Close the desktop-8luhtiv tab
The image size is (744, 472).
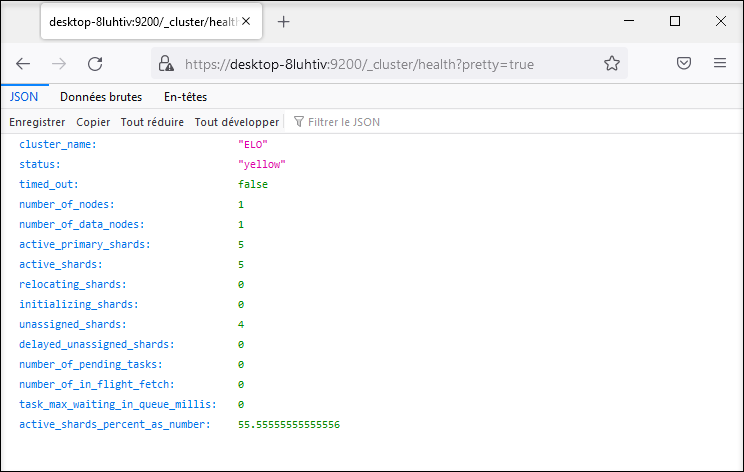[246, 21]
